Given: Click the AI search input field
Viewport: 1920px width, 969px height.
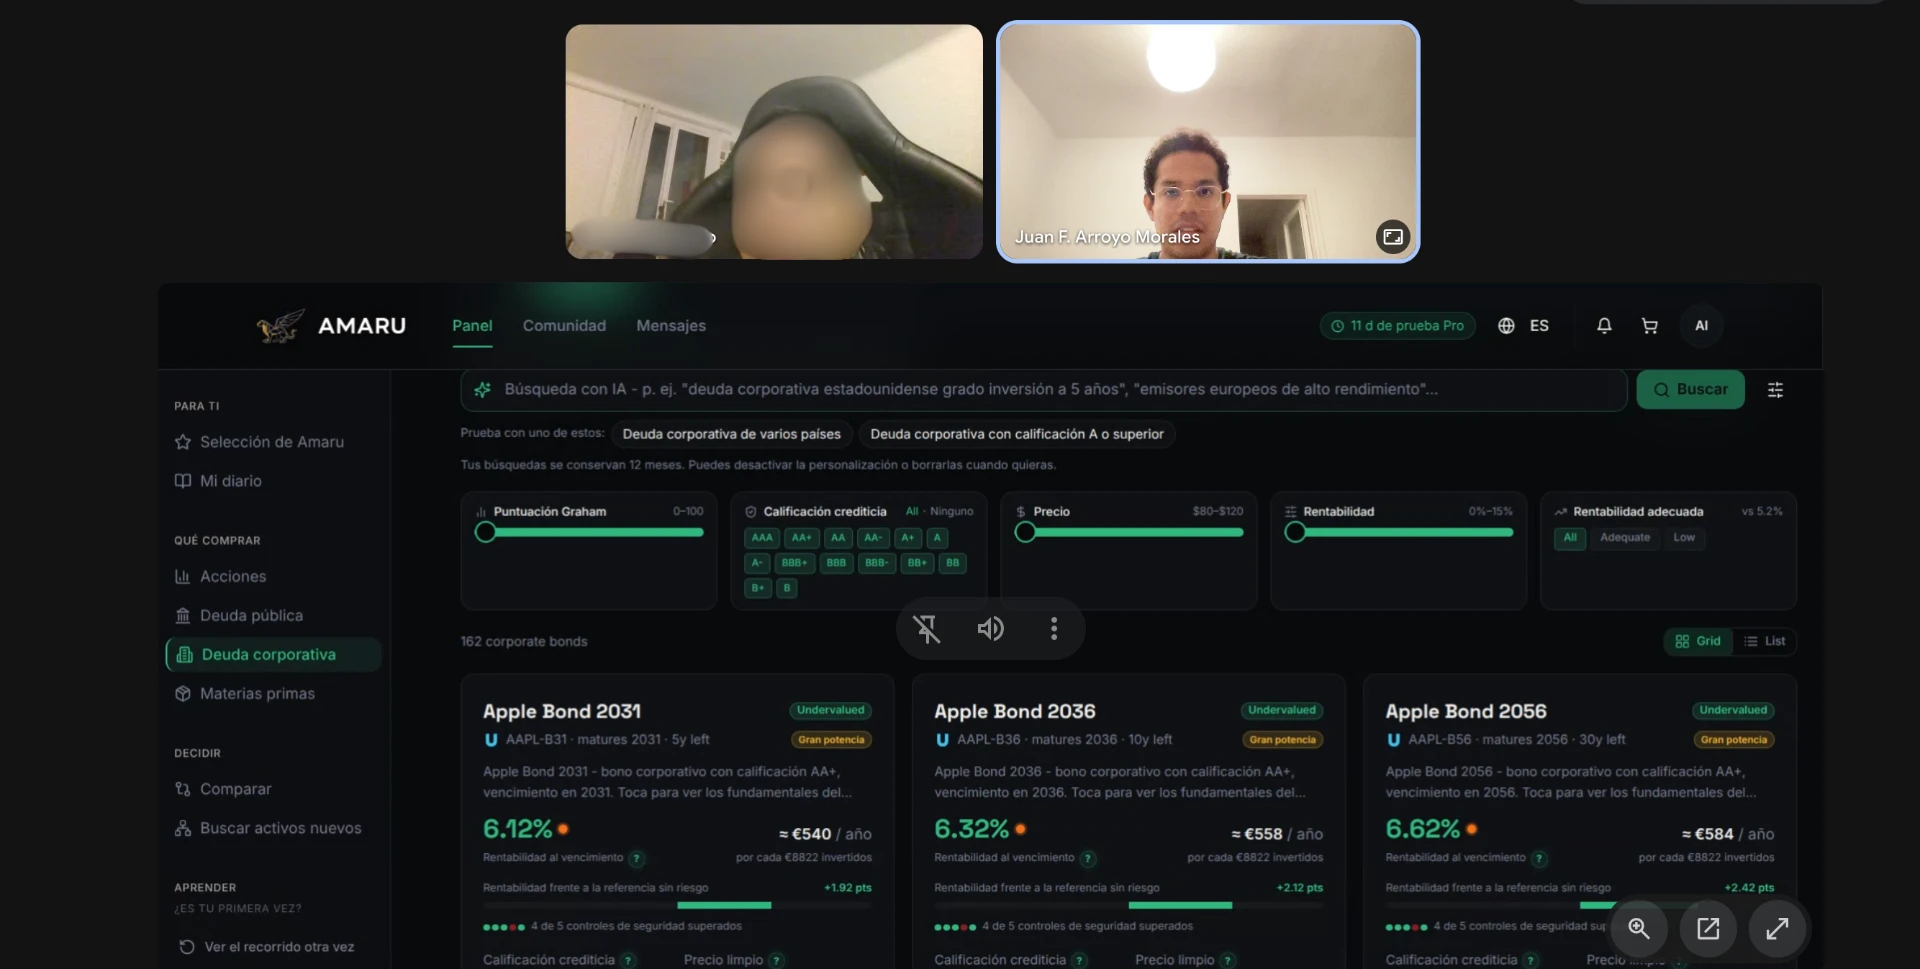Looking at the screenshot, I should pyautogui.click(x=1044, y=390).
